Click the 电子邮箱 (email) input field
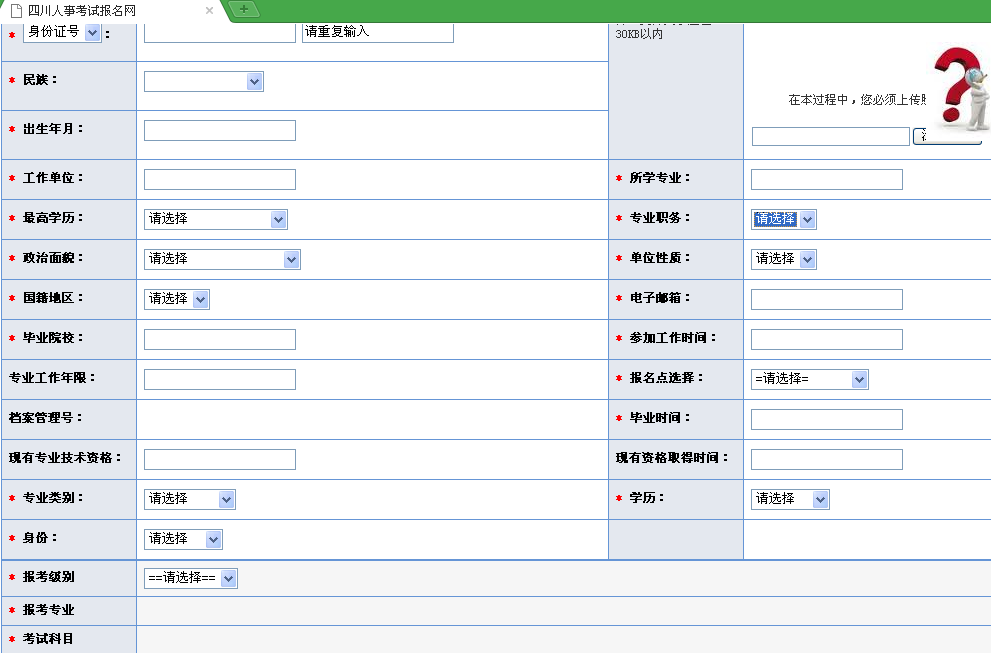The width and height of the screenshot is (991, 653). coord(826,299)
